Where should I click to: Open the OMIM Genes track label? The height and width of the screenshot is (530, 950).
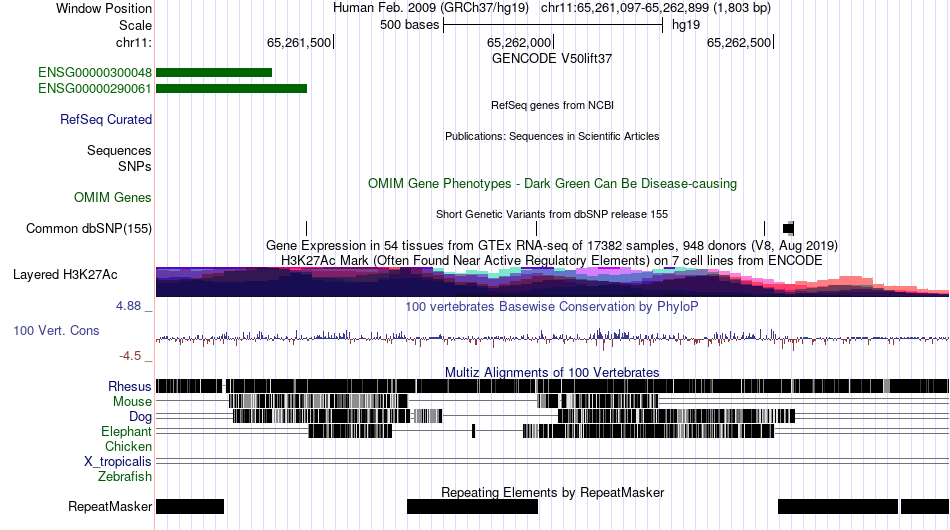coord(113,197)
